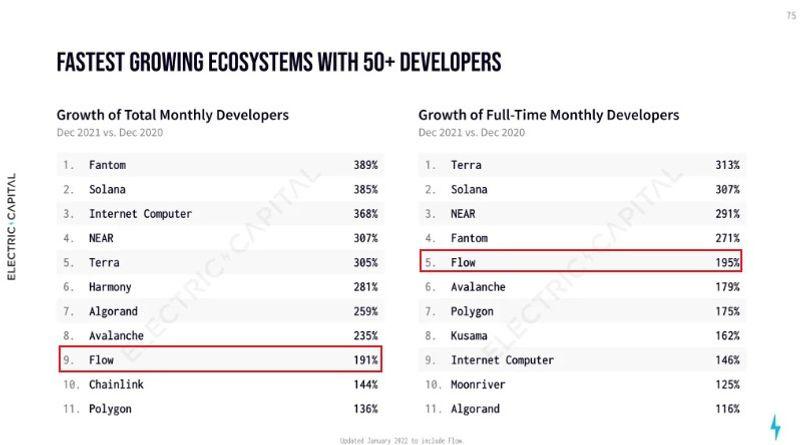
Task: Click the Avalanche row showing 179%
Action: [581, 287]
